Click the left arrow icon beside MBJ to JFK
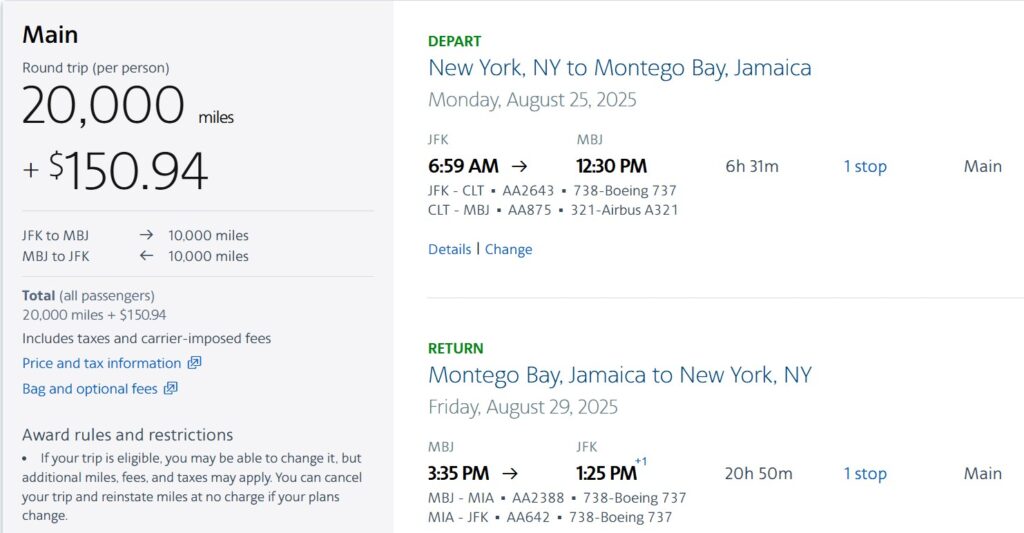Screen dimensions: 1024x533 (x=146, y=255)
